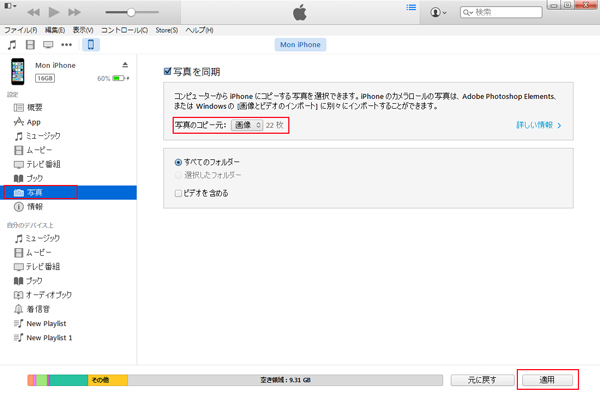Click the rewind playback button
600x395 pixels.
pos(33,12)
